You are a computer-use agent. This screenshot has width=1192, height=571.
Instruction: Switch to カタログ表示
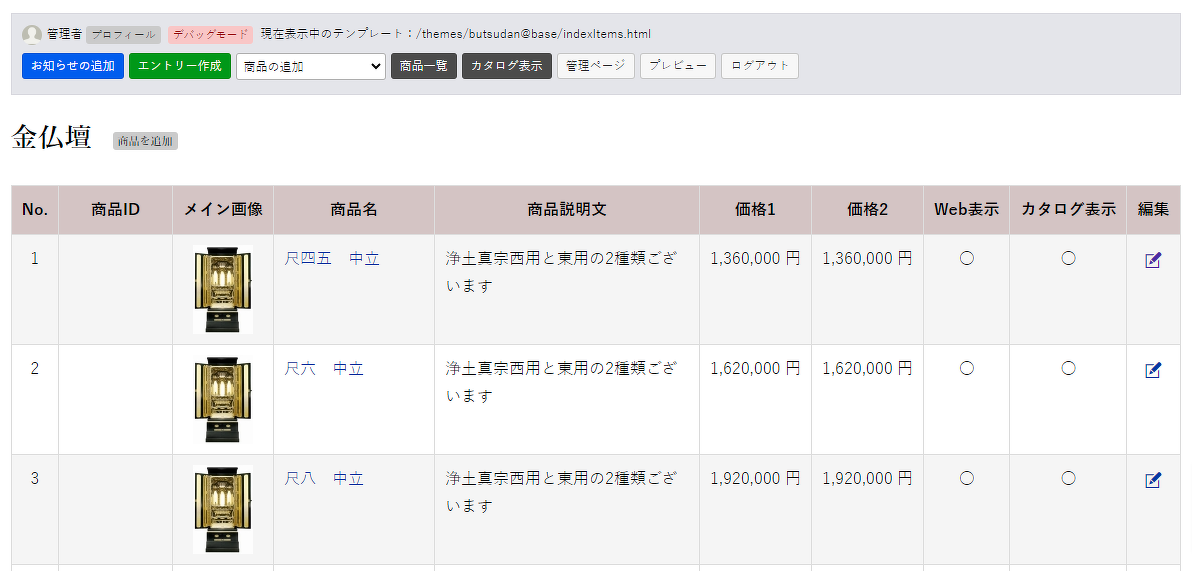coord(506,66)
